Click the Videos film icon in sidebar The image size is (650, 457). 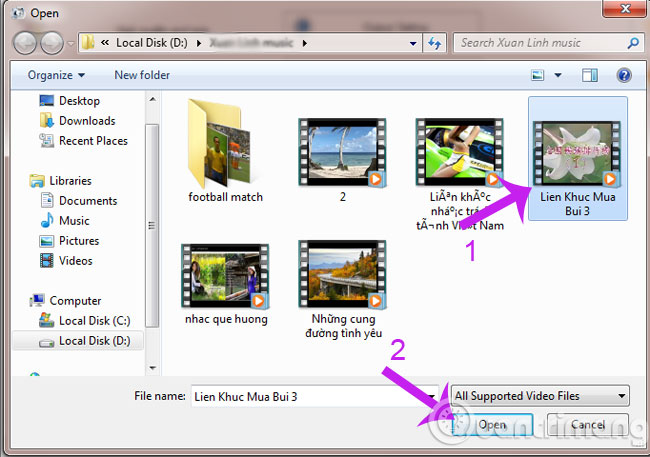46,260
